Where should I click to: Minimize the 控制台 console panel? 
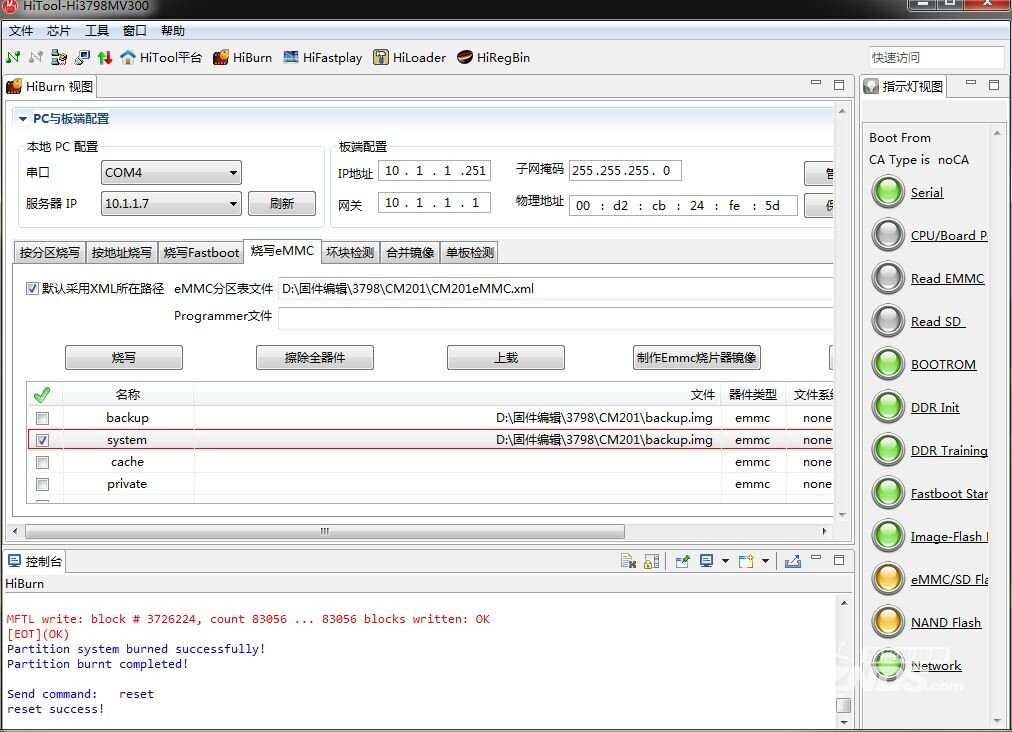coord(816,559)
